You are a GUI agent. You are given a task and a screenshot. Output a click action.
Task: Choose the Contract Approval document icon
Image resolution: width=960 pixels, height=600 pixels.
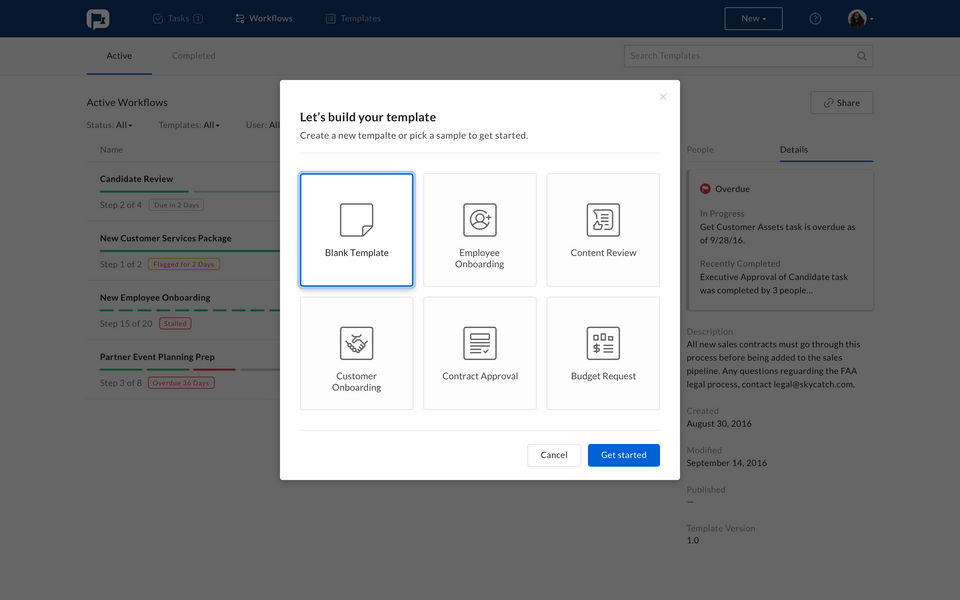pyautogui.click(x=479, y=343)
